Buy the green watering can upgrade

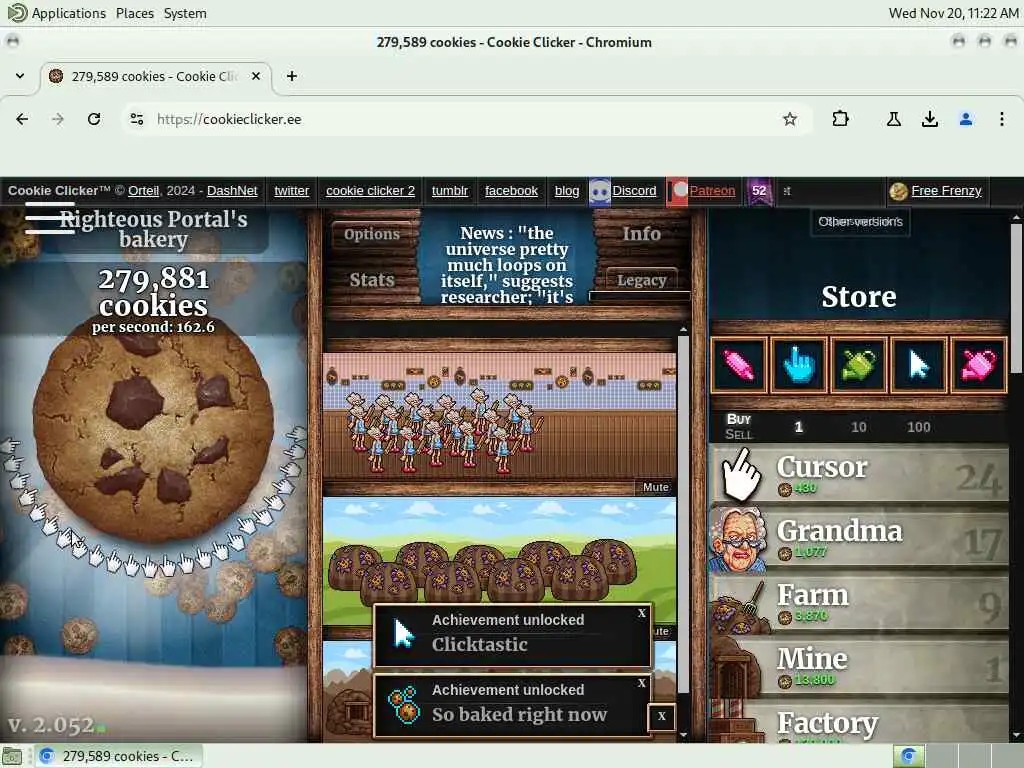859,365
